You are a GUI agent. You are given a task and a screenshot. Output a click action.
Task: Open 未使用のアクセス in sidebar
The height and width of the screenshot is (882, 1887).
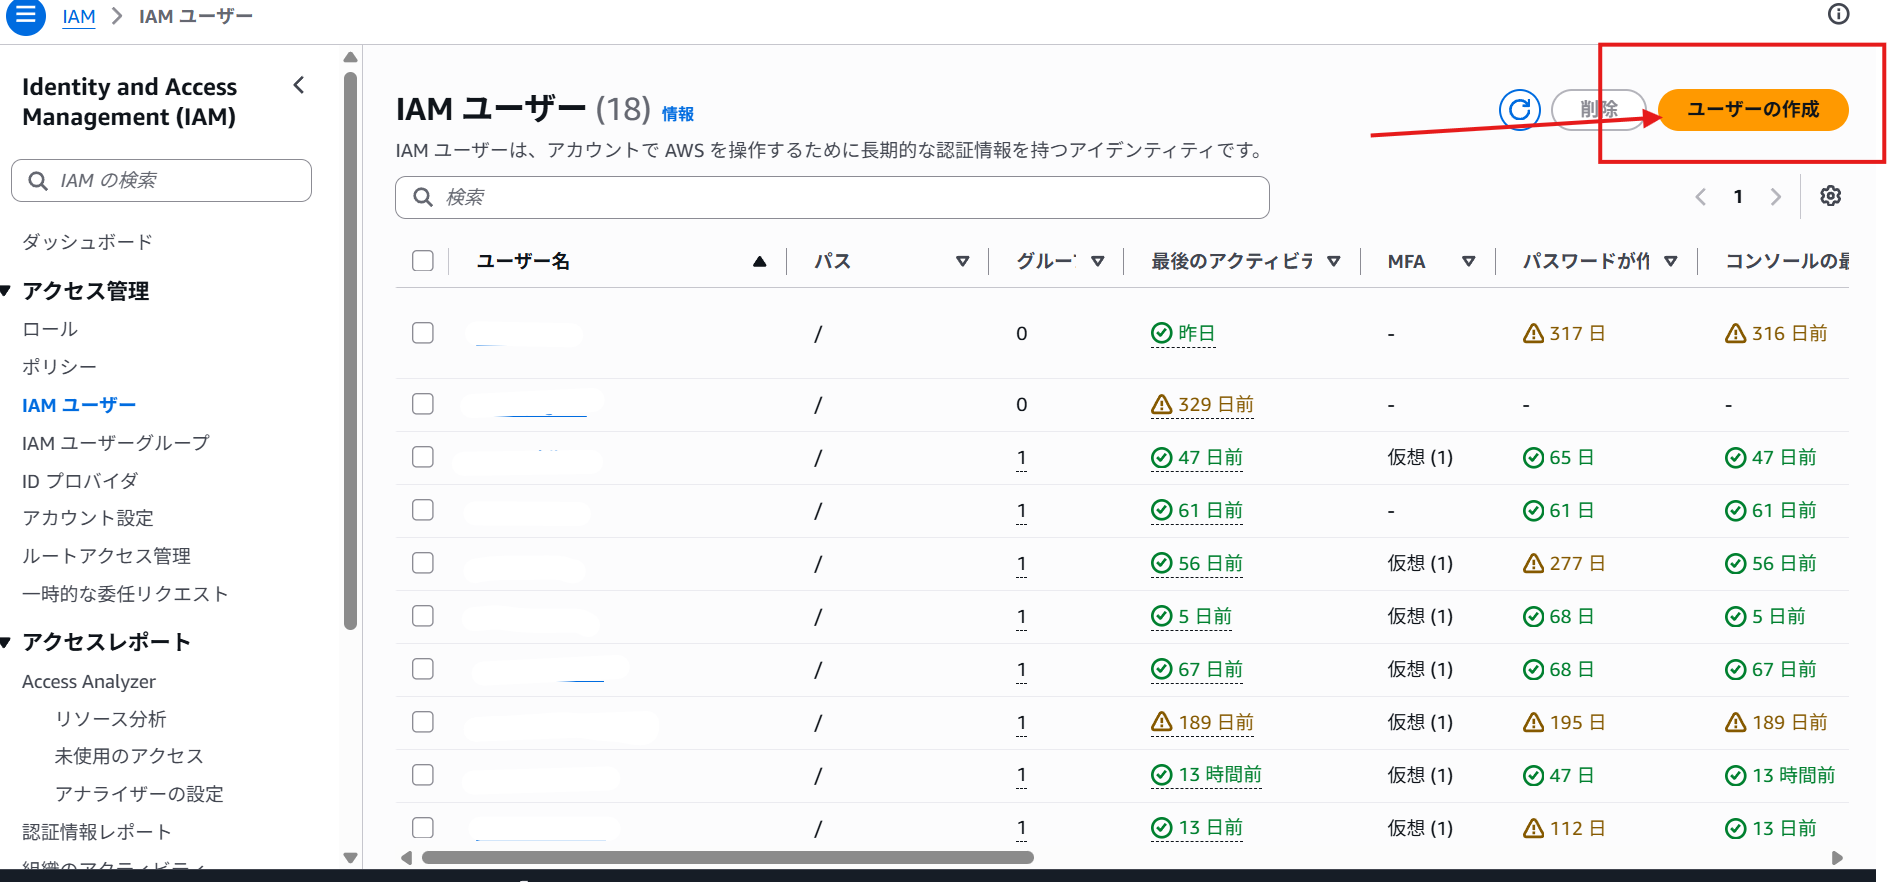(x=129, y=756)
